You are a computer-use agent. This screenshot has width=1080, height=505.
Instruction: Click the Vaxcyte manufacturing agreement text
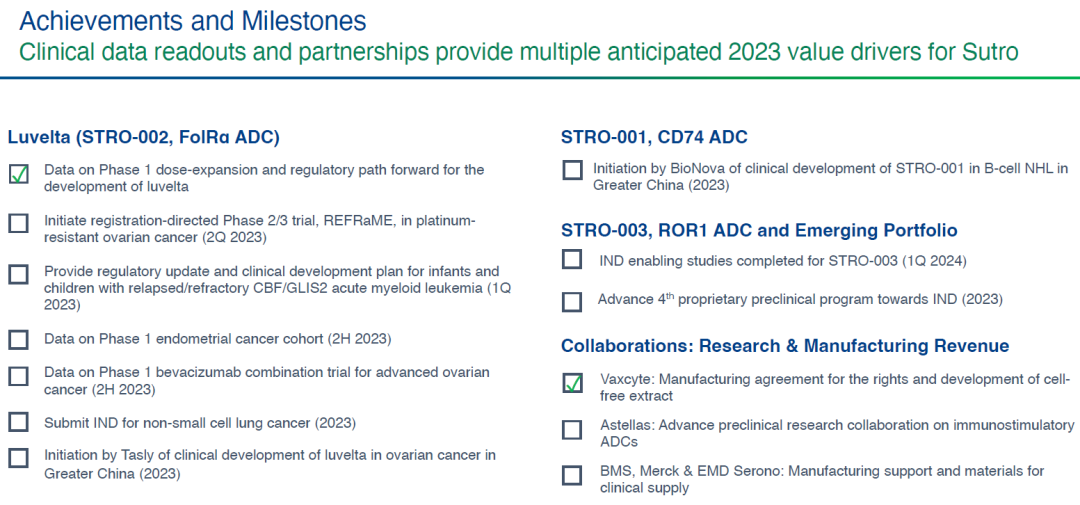point(833,388)
